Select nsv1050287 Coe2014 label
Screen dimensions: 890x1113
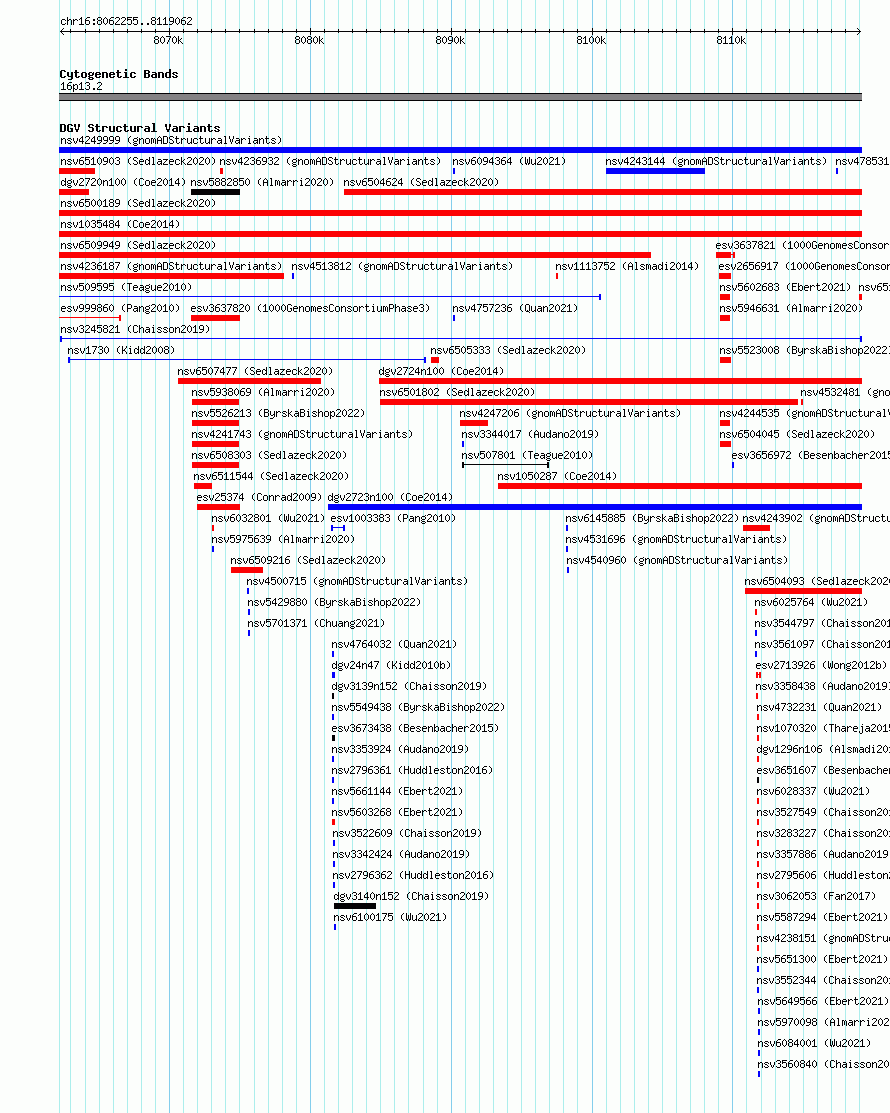[x=557, y=476]
